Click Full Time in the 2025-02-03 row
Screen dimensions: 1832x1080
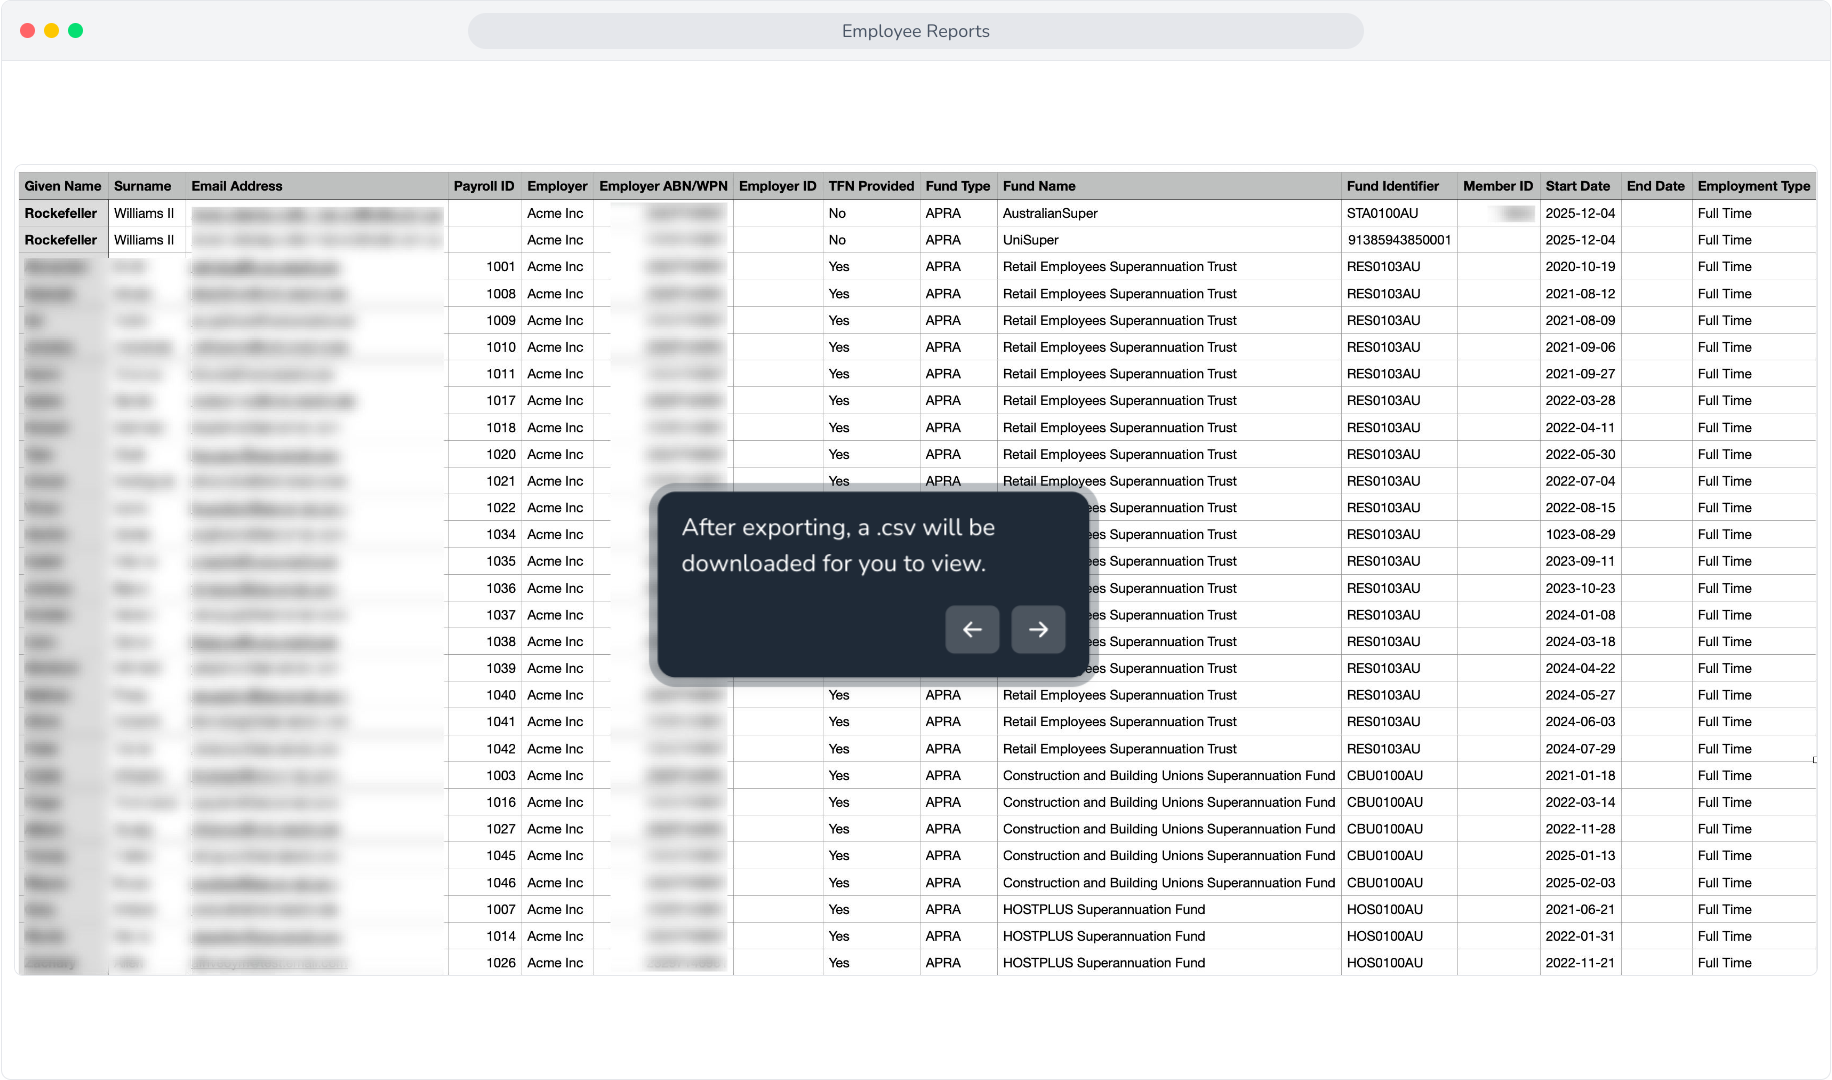coord(1725,883)
